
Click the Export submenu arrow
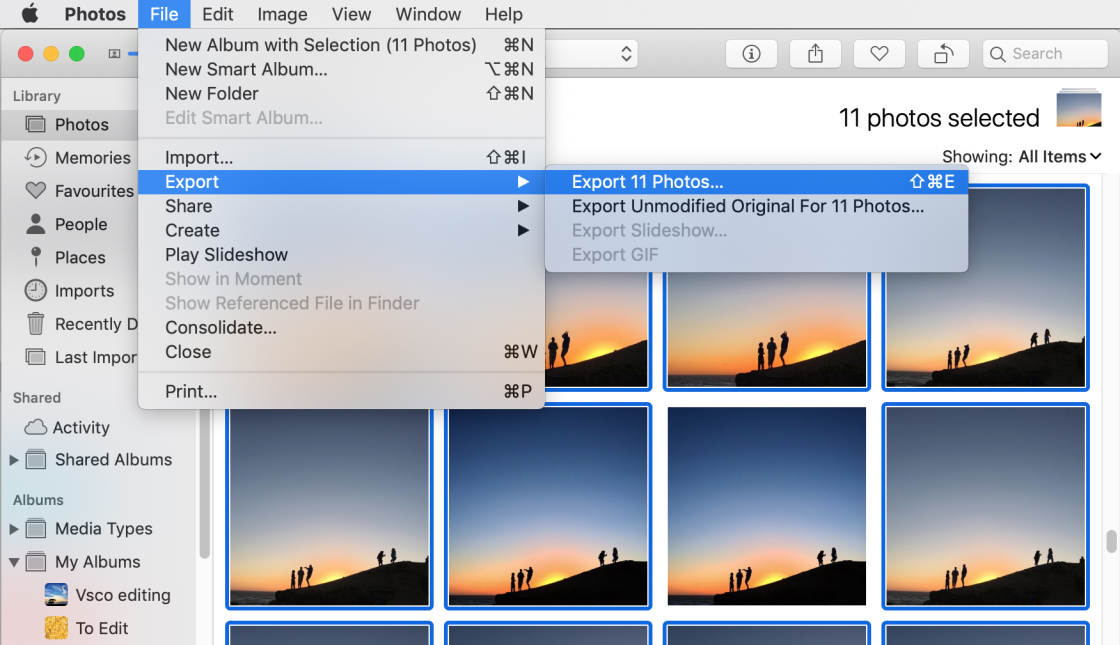(x=523, y=181)
